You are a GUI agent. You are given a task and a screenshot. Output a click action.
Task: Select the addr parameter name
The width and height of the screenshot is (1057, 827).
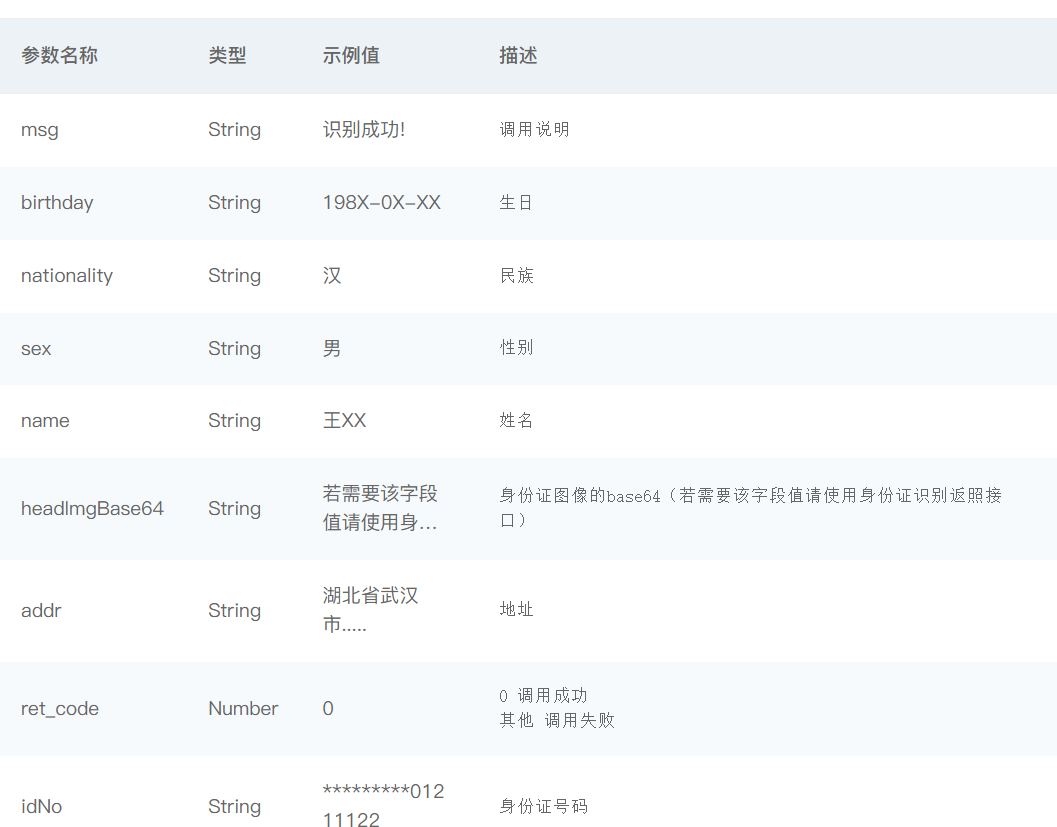click(41, 610)
